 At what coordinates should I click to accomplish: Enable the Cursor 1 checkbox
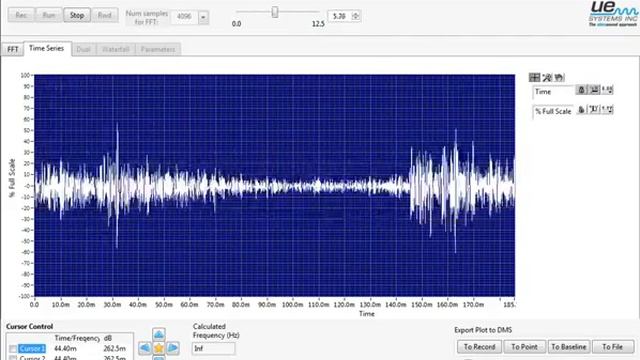[x=13, y=349]
